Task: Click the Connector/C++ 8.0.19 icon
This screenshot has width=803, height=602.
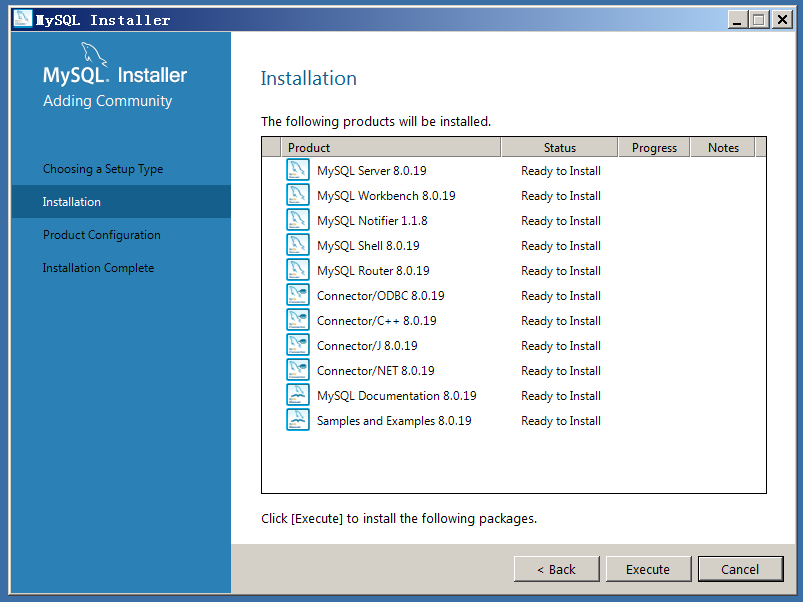Action: point(298,320)
